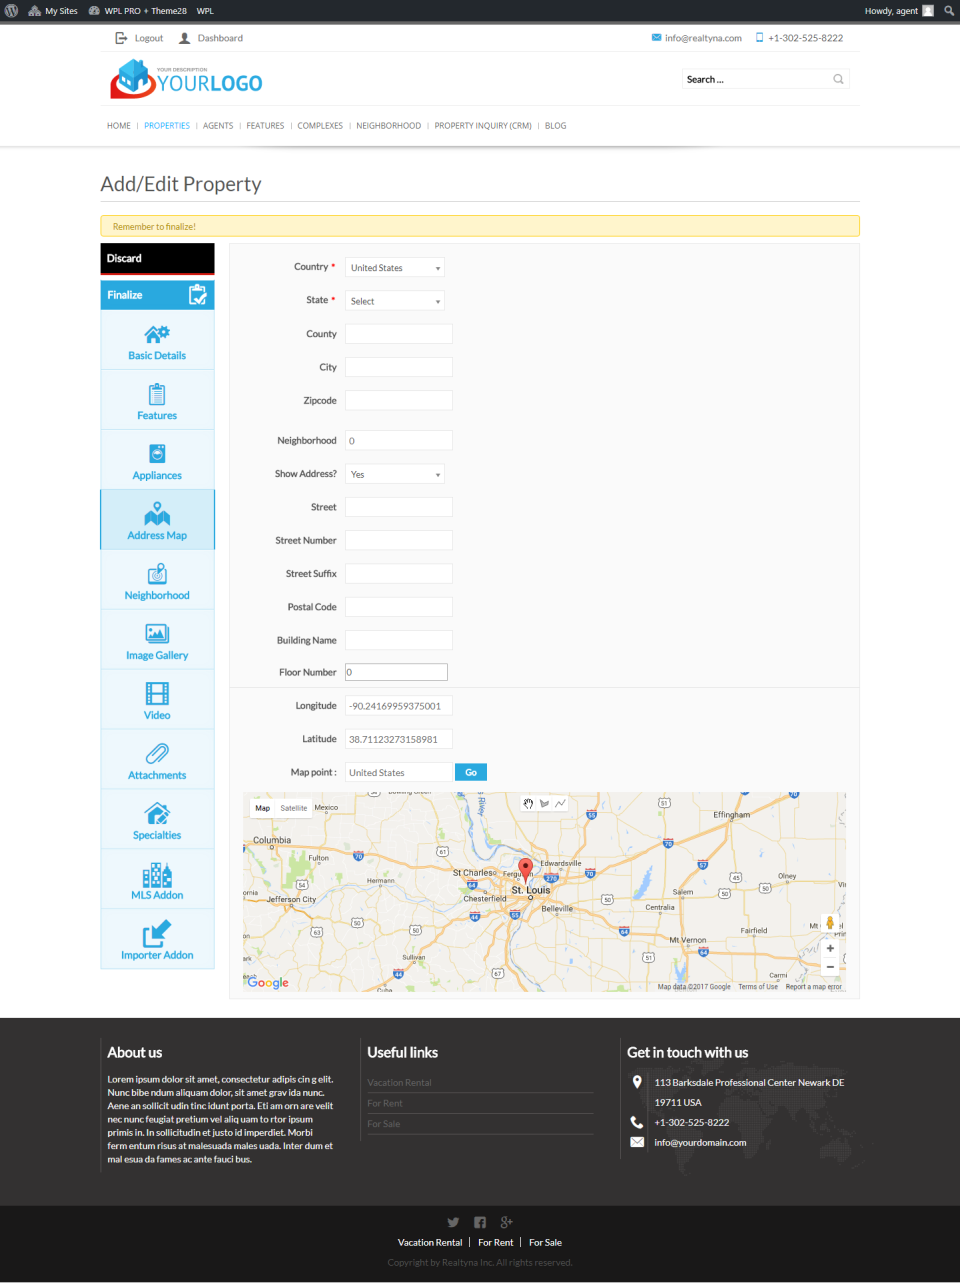Screen dimensions: 960x1283
Task: Open the Image Gallery section
Action: tap(157, 640)
